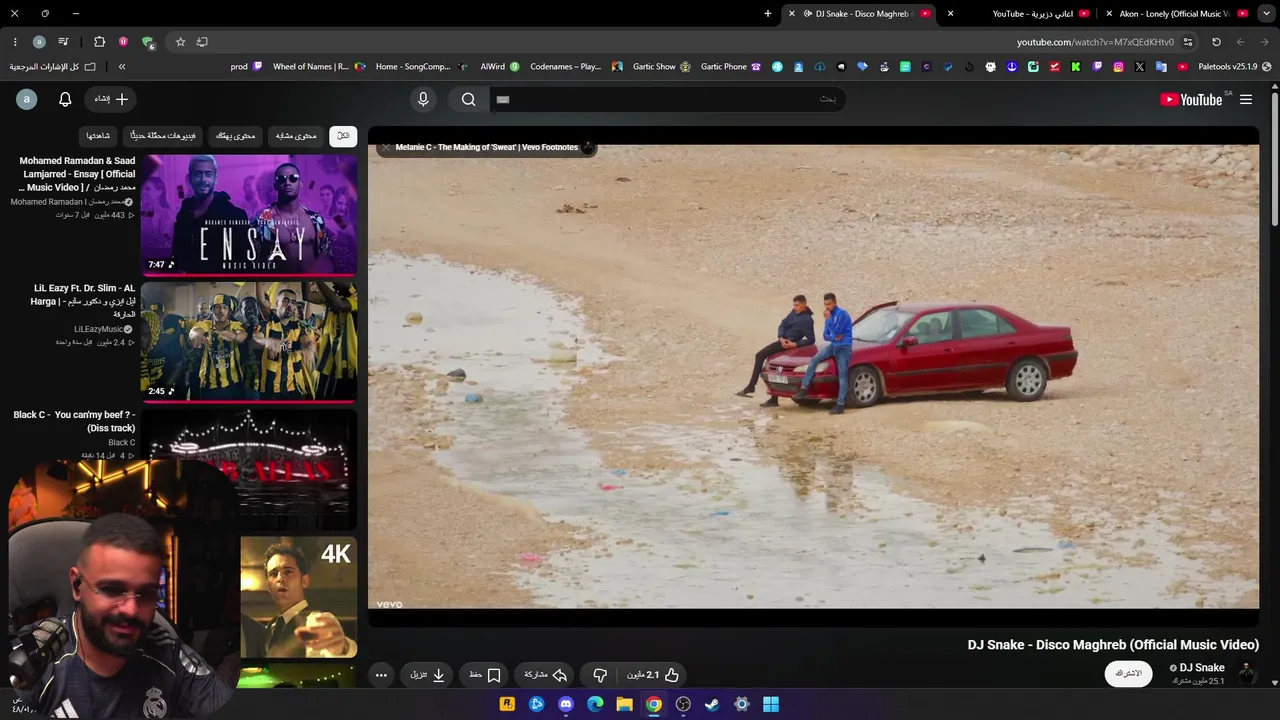Image resolution: width=1280 pixels, height=720 pixels.
Task: Navigate forward in the browser
Action: click(x=1241, y=42)
